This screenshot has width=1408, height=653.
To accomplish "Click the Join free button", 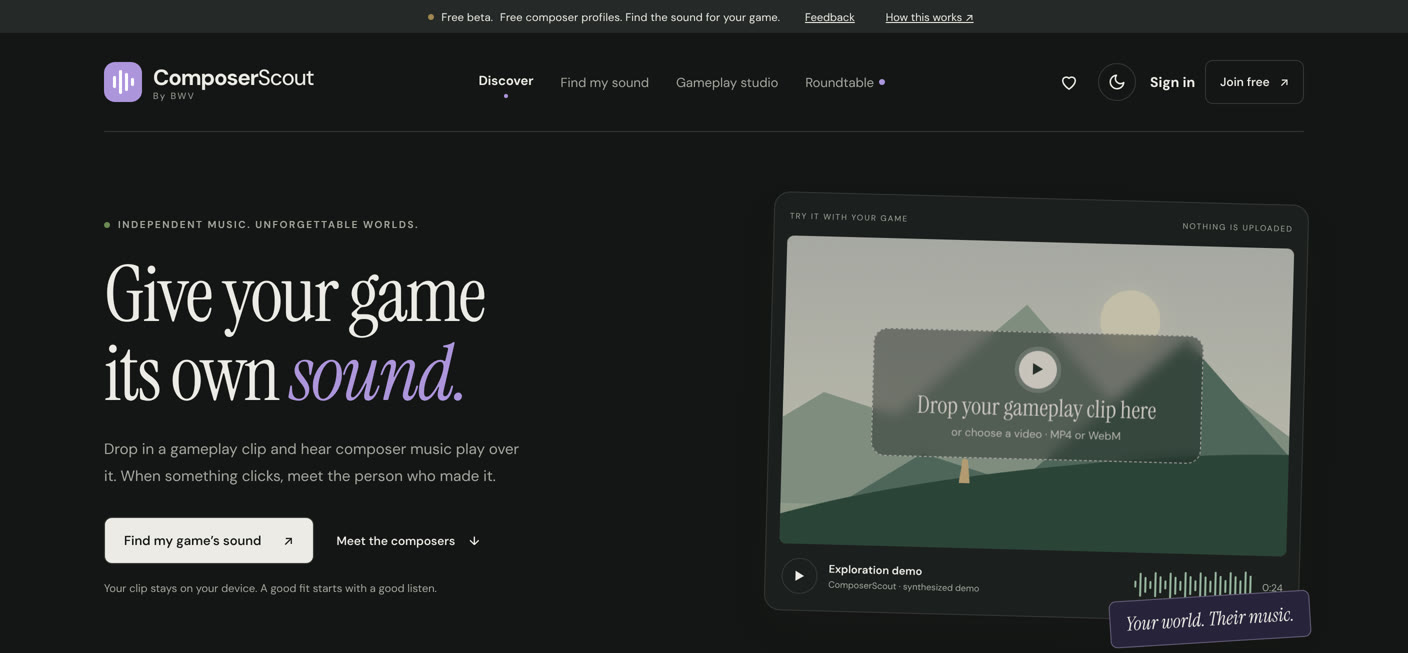I will pyautogui.click(x=1254, y=82).
